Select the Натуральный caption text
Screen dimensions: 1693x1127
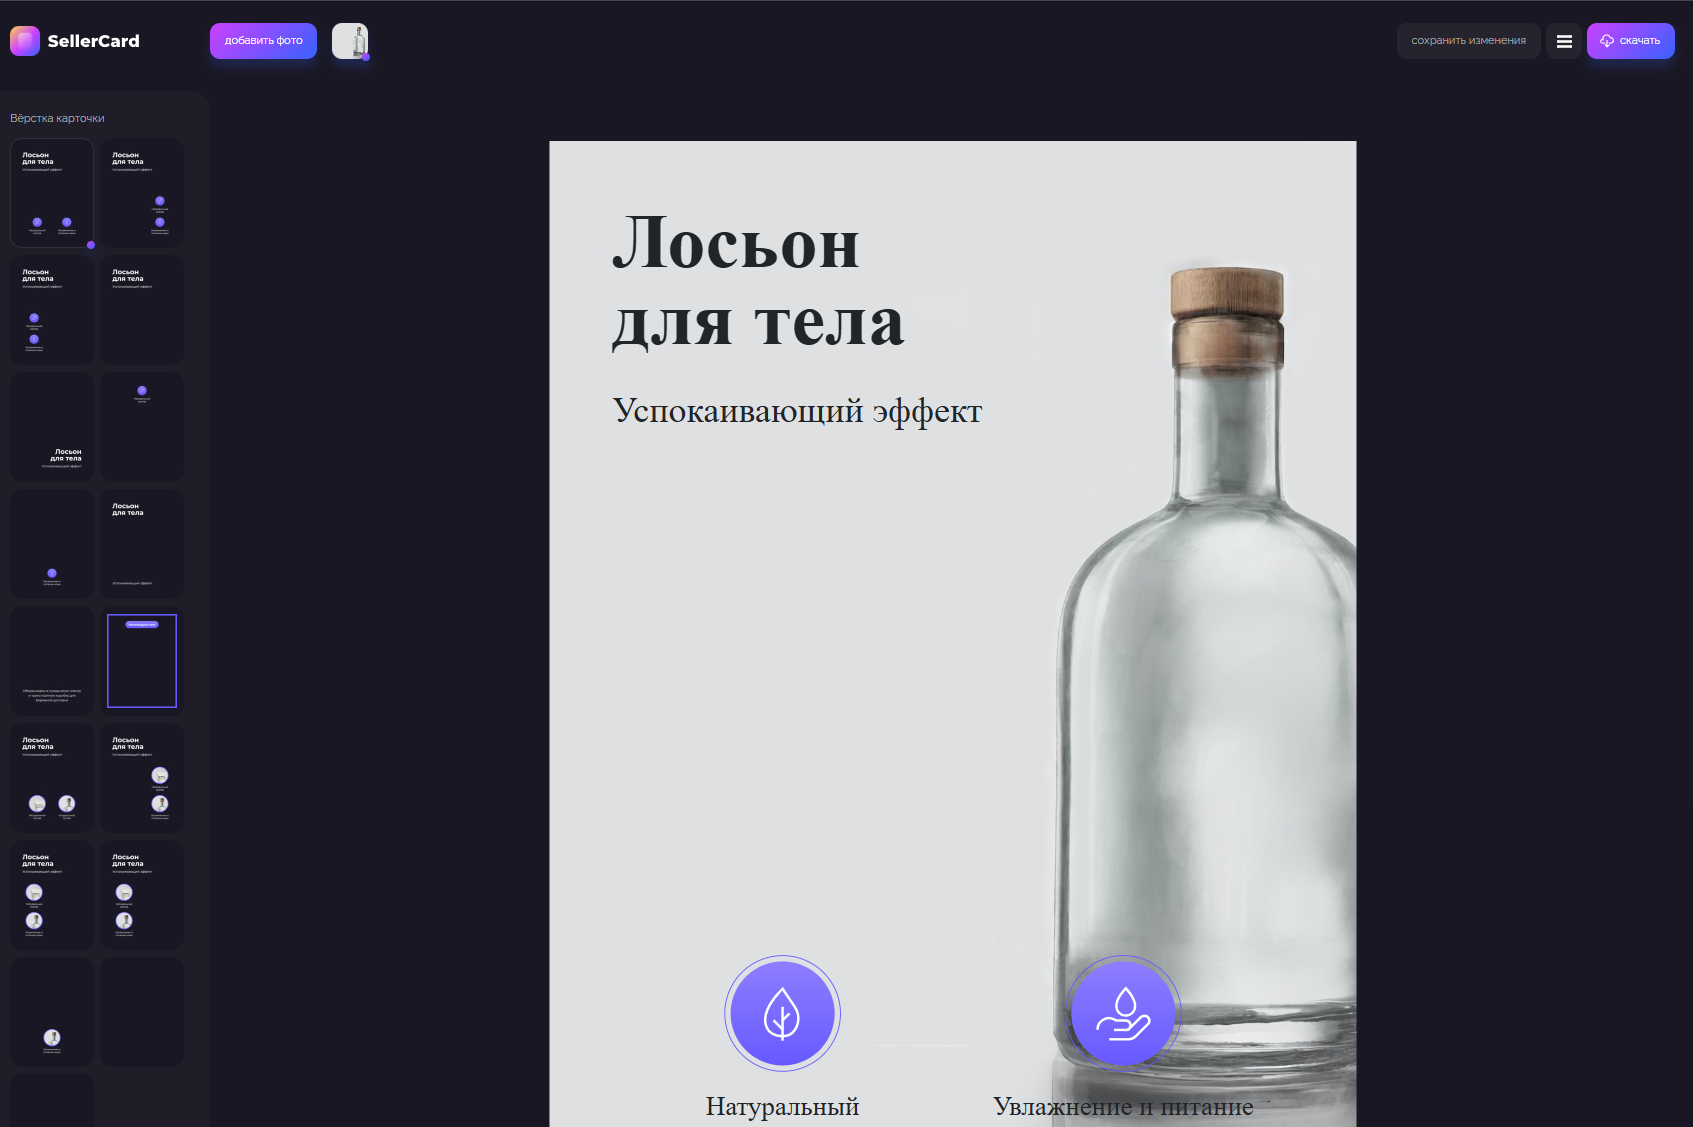pyautogui.click(x=782, y=1107)
